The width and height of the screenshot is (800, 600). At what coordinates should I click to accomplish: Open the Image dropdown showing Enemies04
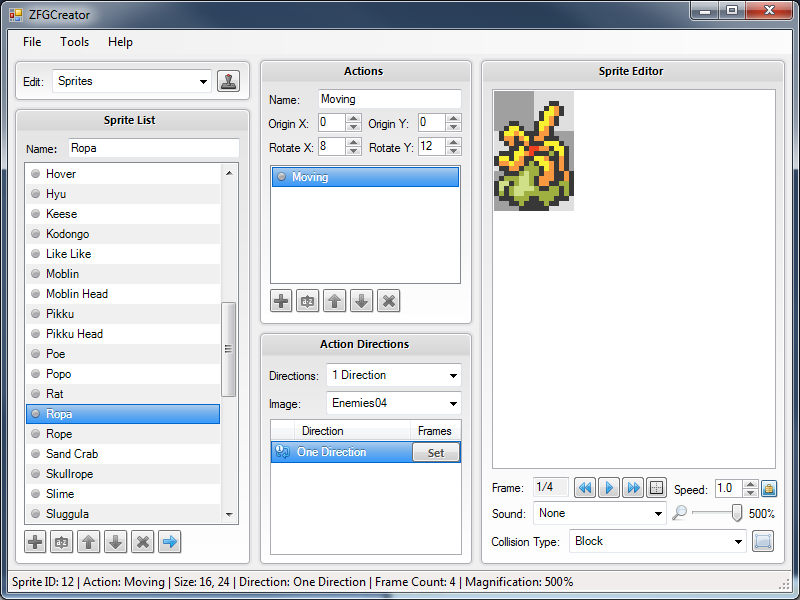(x=393, y=403)
